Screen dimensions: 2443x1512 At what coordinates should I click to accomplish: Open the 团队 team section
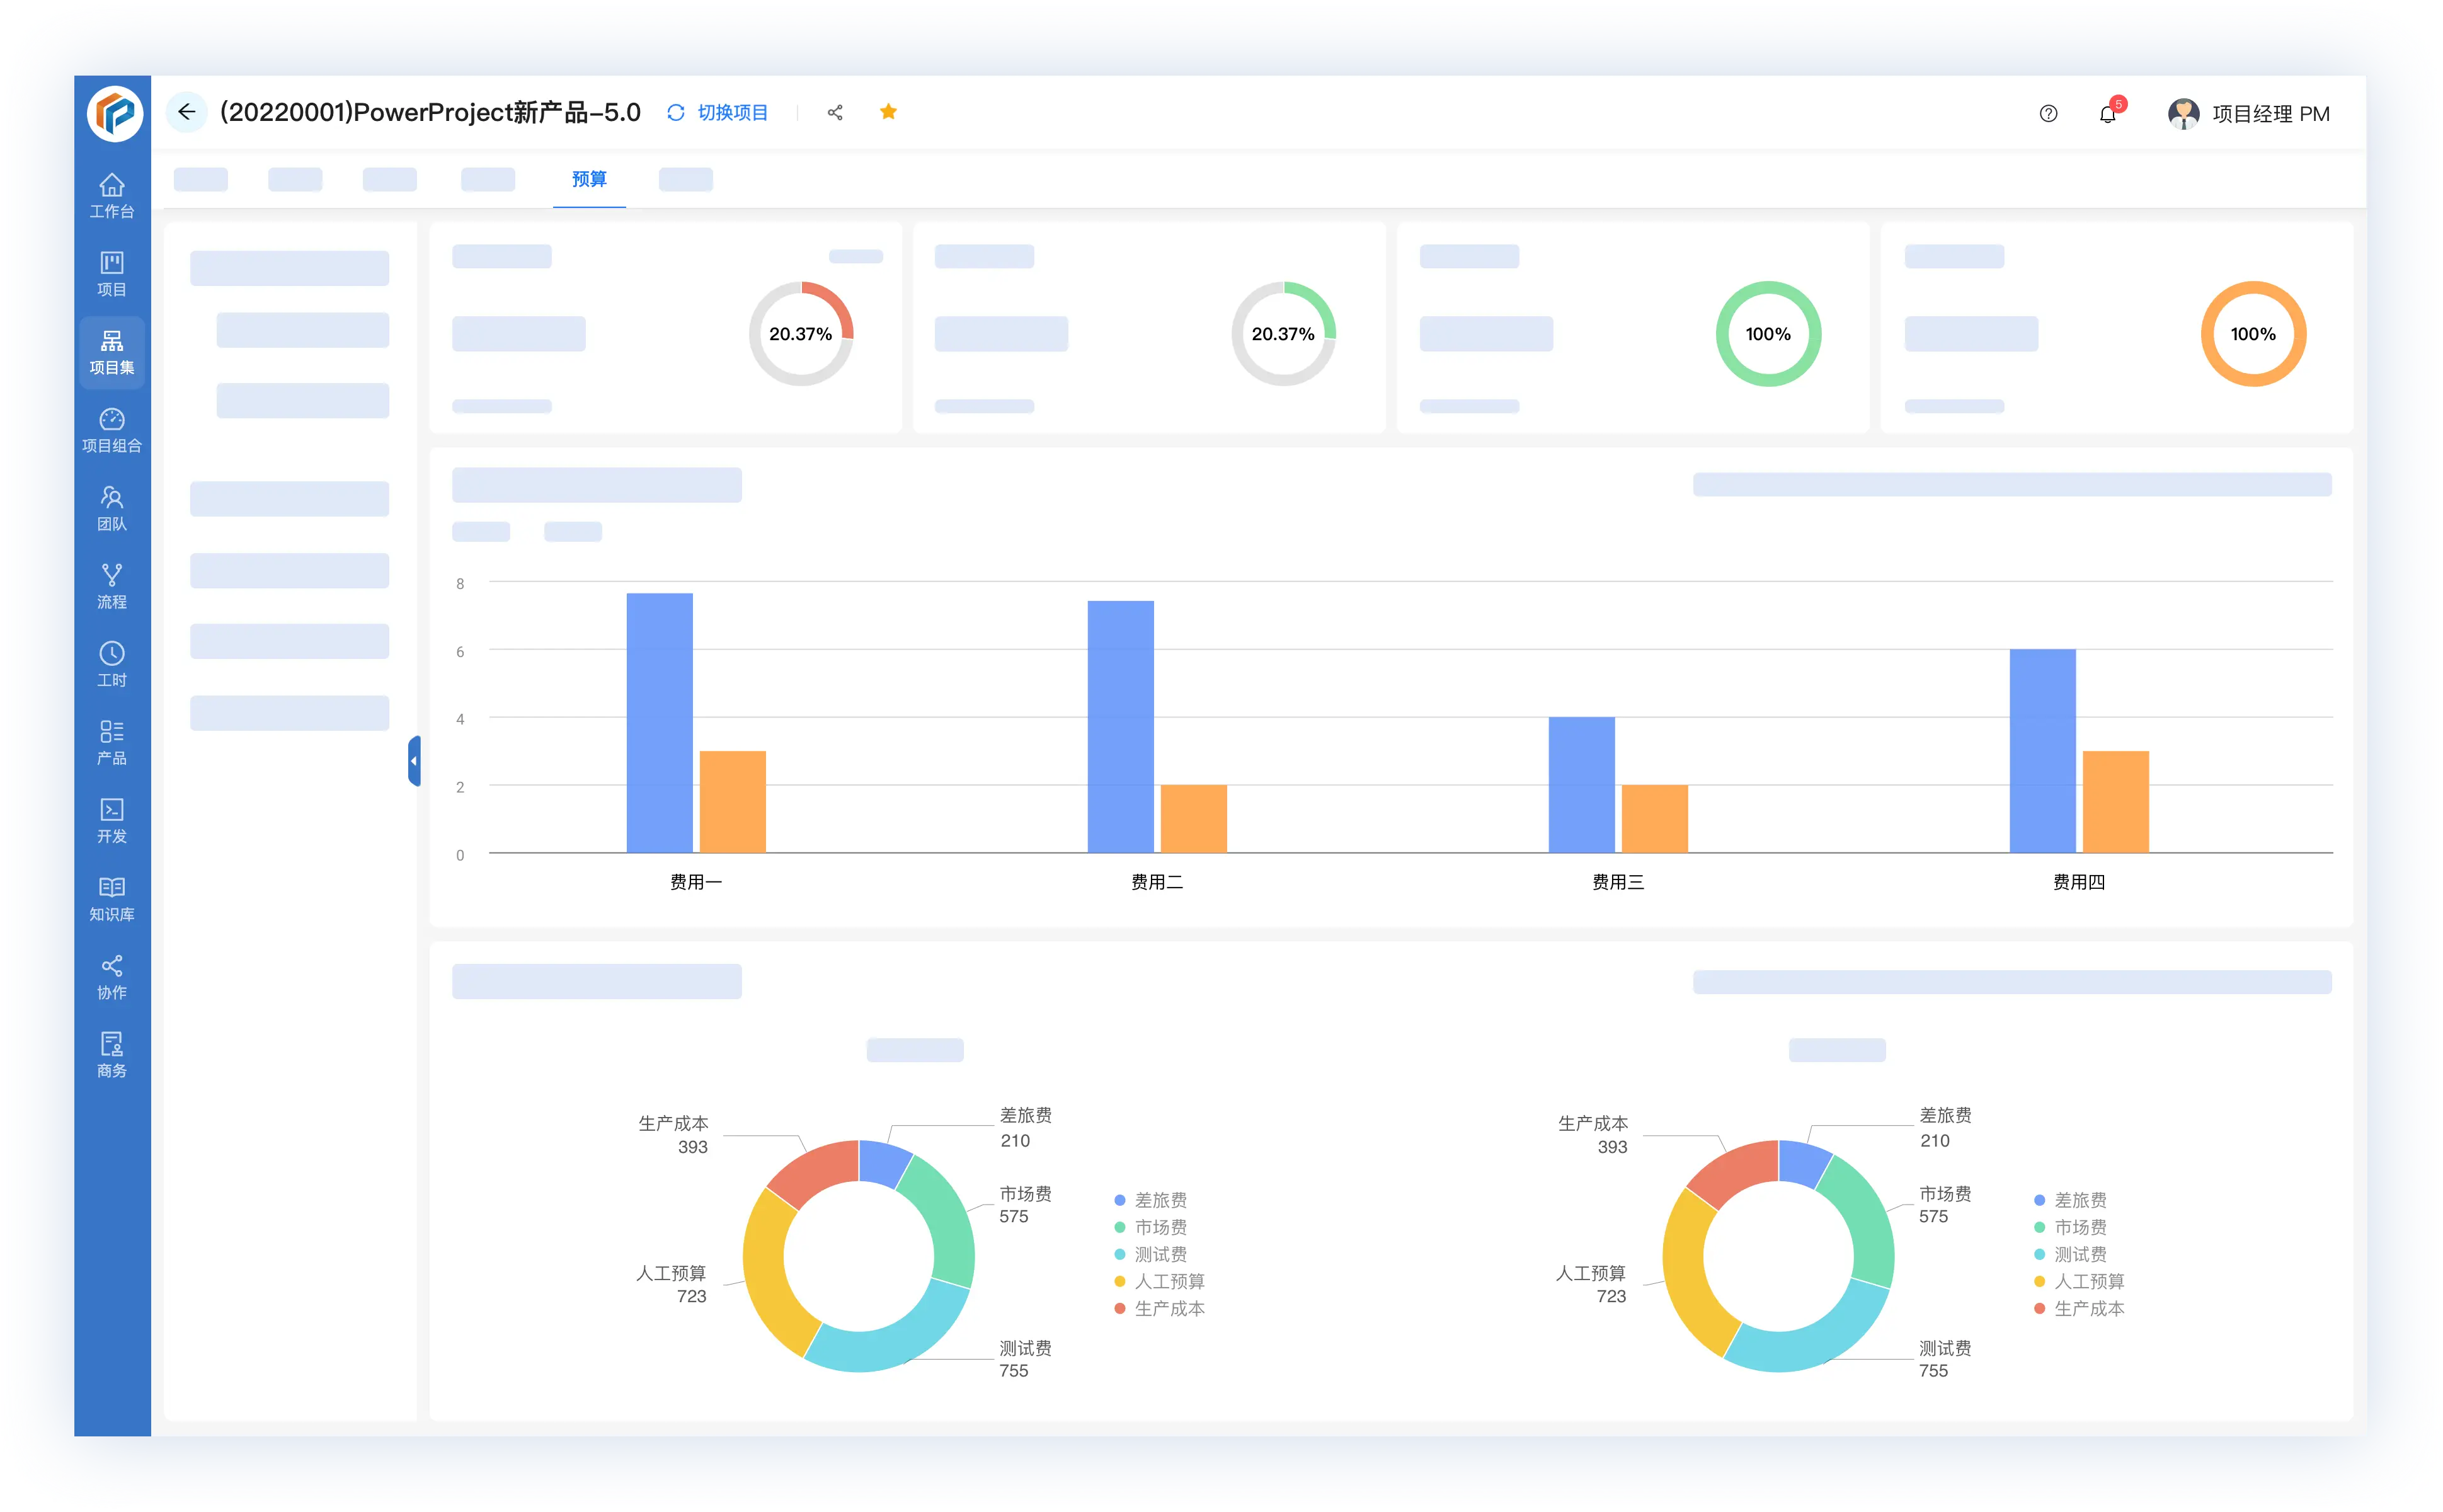coord(112,508)
